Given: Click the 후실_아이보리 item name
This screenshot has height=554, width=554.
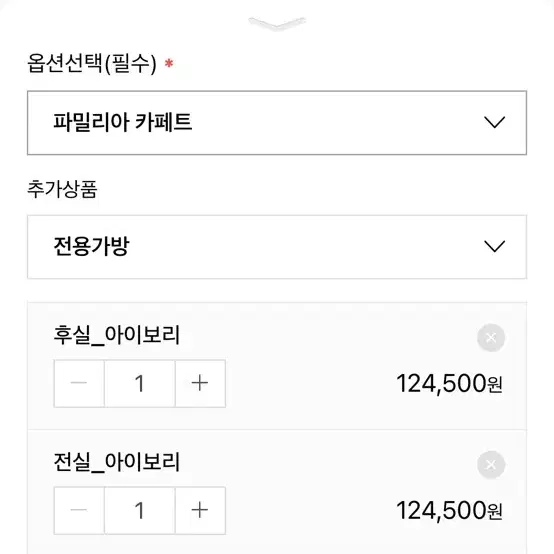Looking at the screenshot, I should [x=117, y=335].
